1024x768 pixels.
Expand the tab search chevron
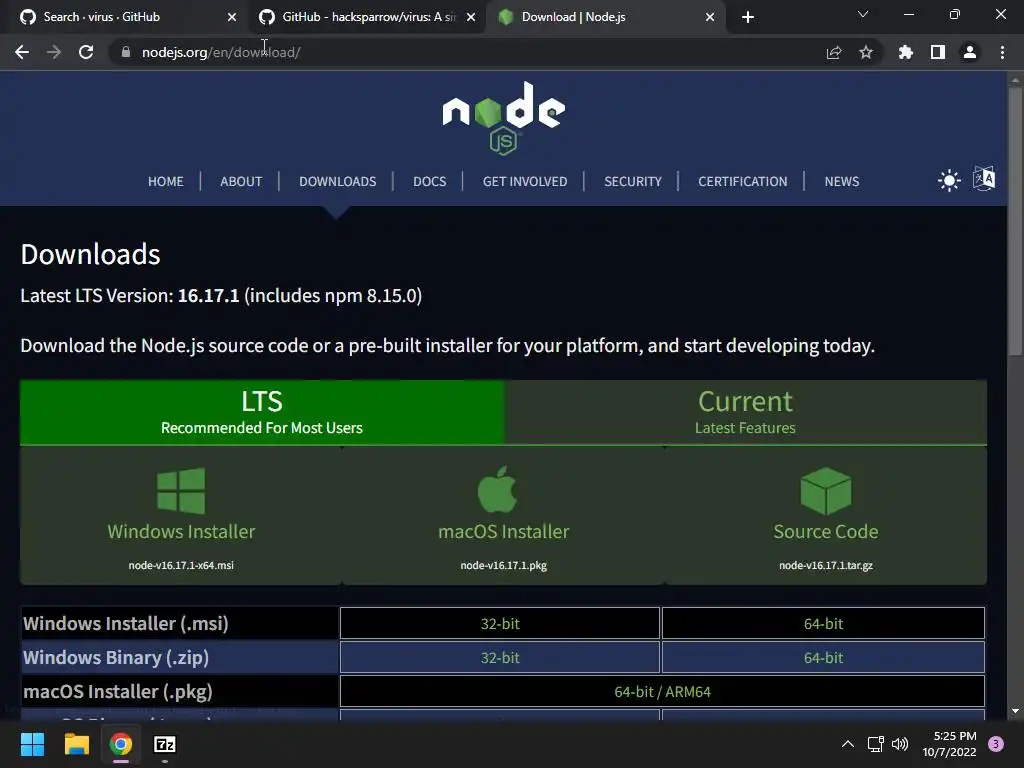863,14
